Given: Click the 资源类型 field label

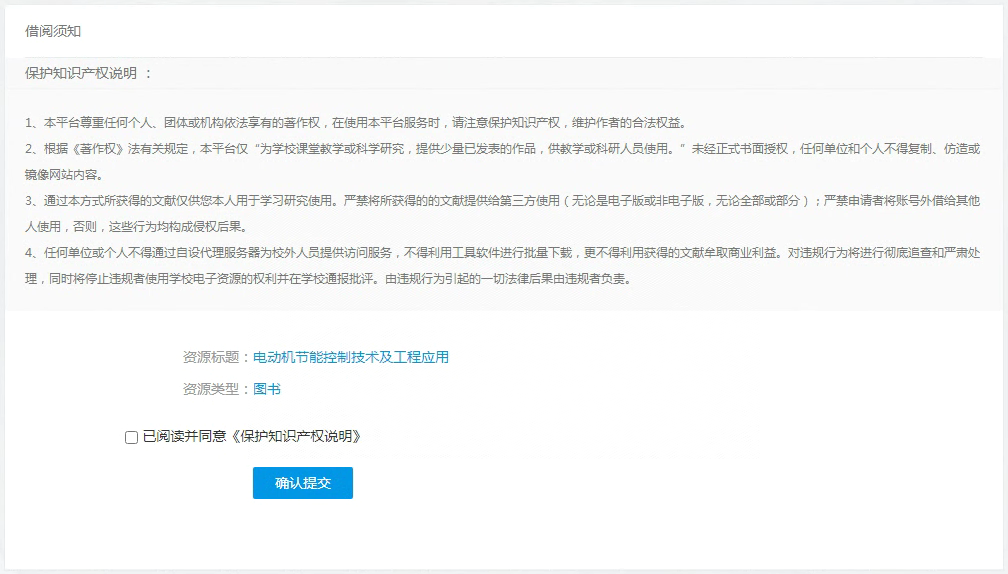Looking at the screenshot, I should 211,389.
